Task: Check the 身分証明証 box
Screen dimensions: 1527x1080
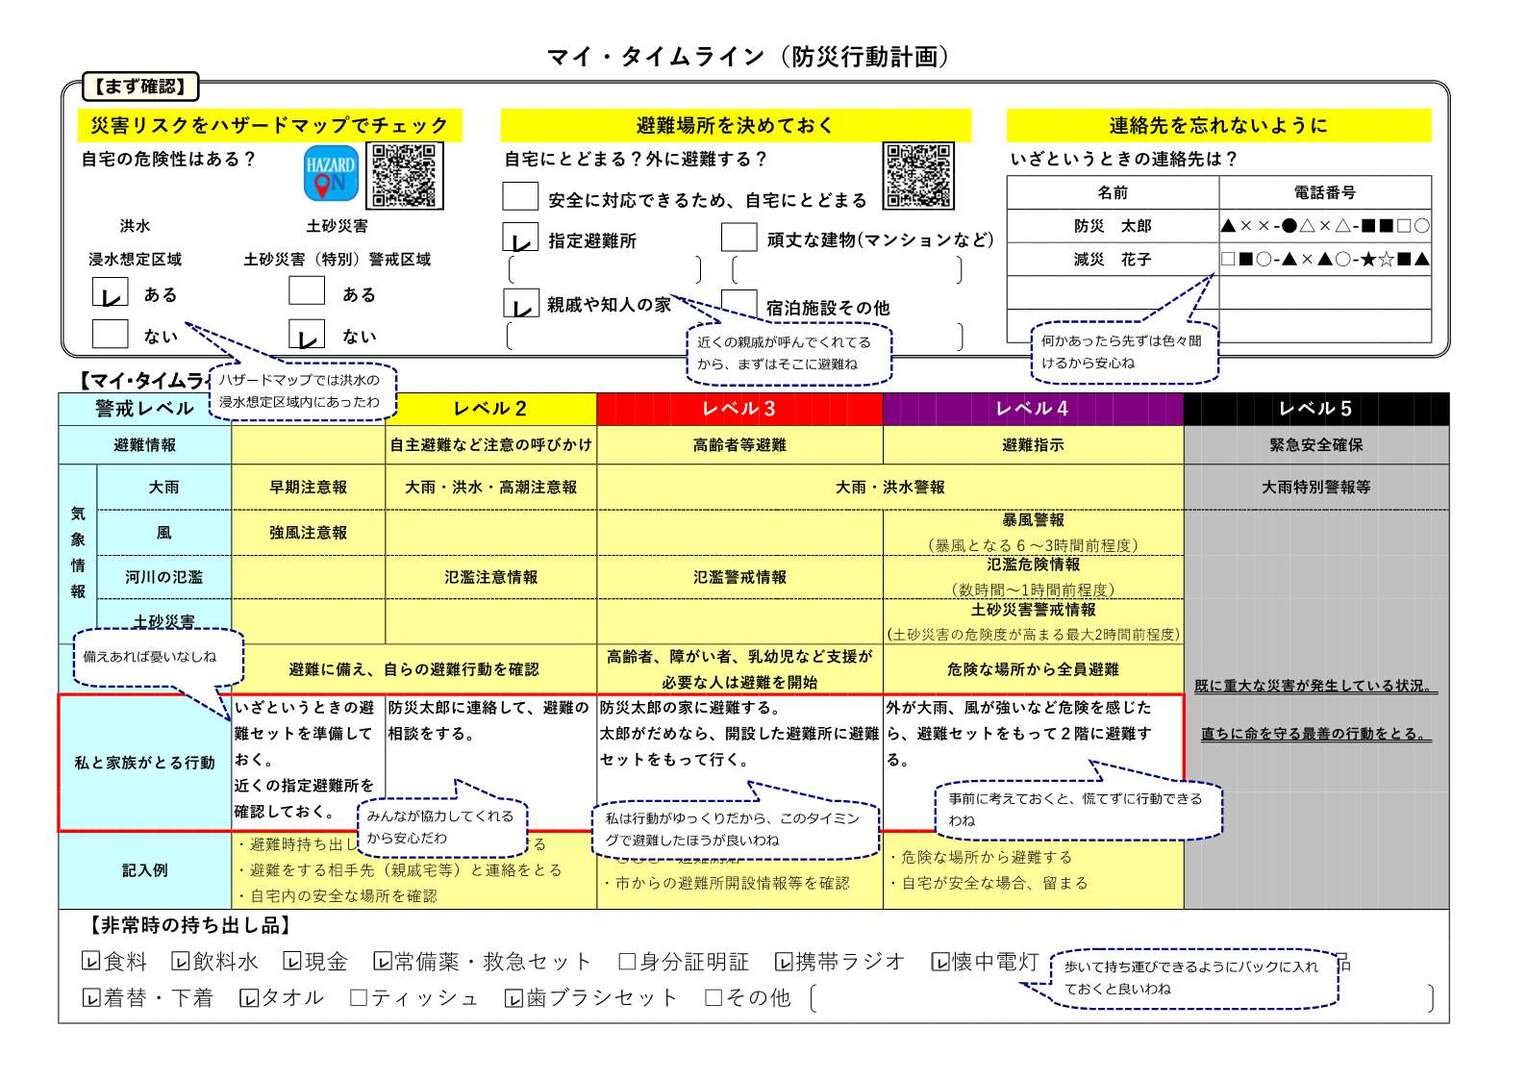Action: (x=627, y=962)
